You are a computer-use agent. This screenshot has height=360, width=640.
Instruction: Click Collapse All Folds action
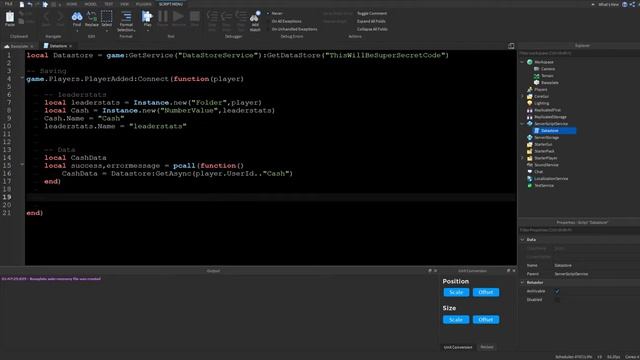[372, 29]
